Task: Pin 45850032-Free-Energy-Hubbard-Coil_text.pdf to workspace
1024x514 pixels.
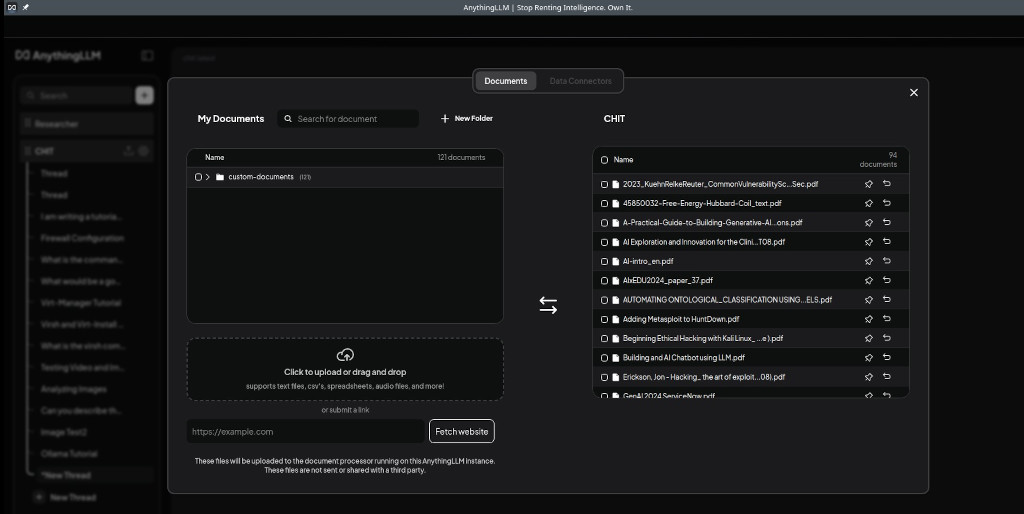Action: [x=869, y=203]
